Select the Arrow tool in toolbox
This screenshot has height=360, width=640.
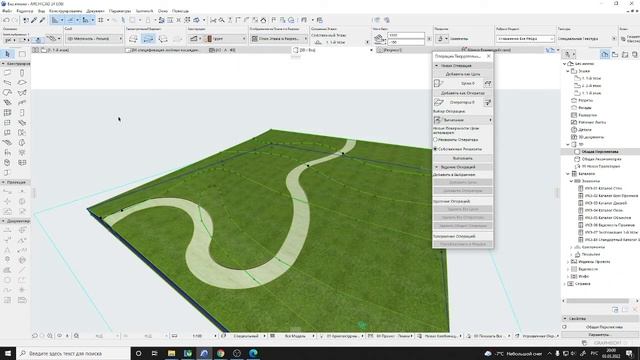pyautogui.click(x=8, y=54)
